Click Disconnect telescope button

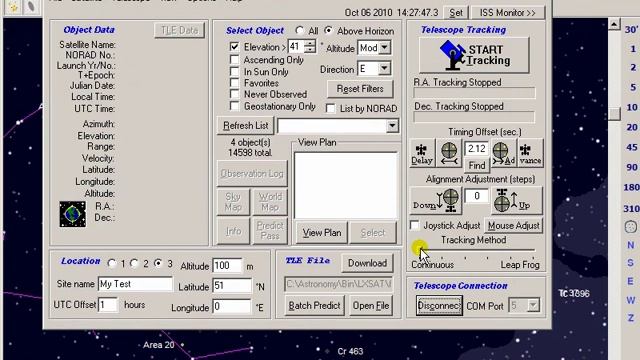[x=439, y=306]
